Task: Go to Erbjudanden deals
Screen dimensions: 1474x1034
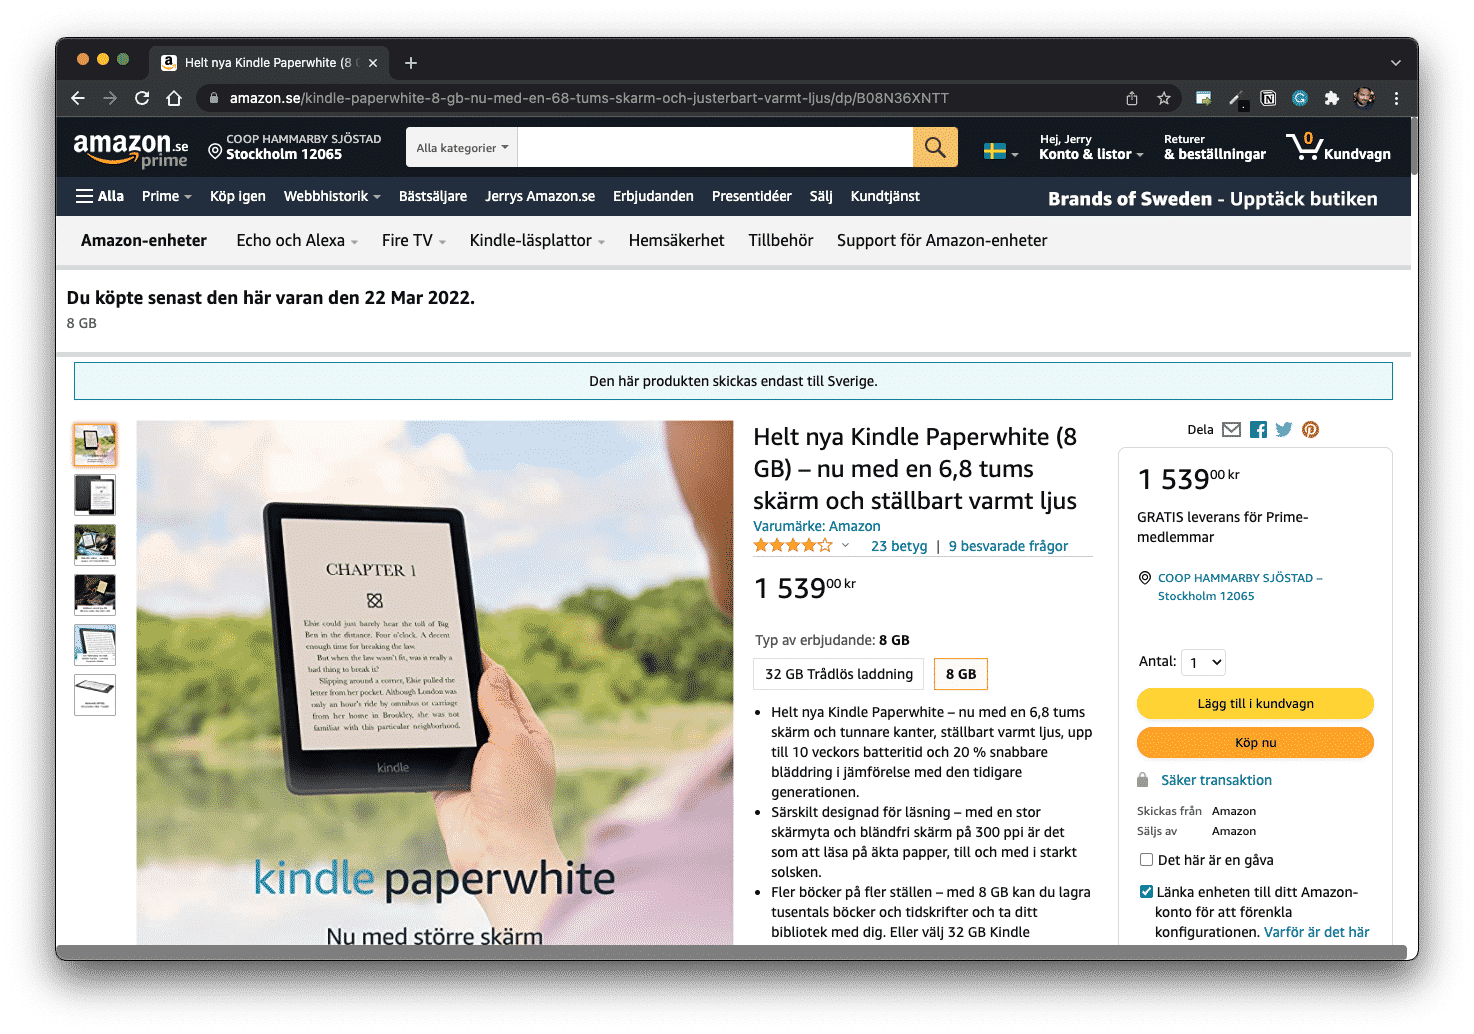Action: (653, 196)
